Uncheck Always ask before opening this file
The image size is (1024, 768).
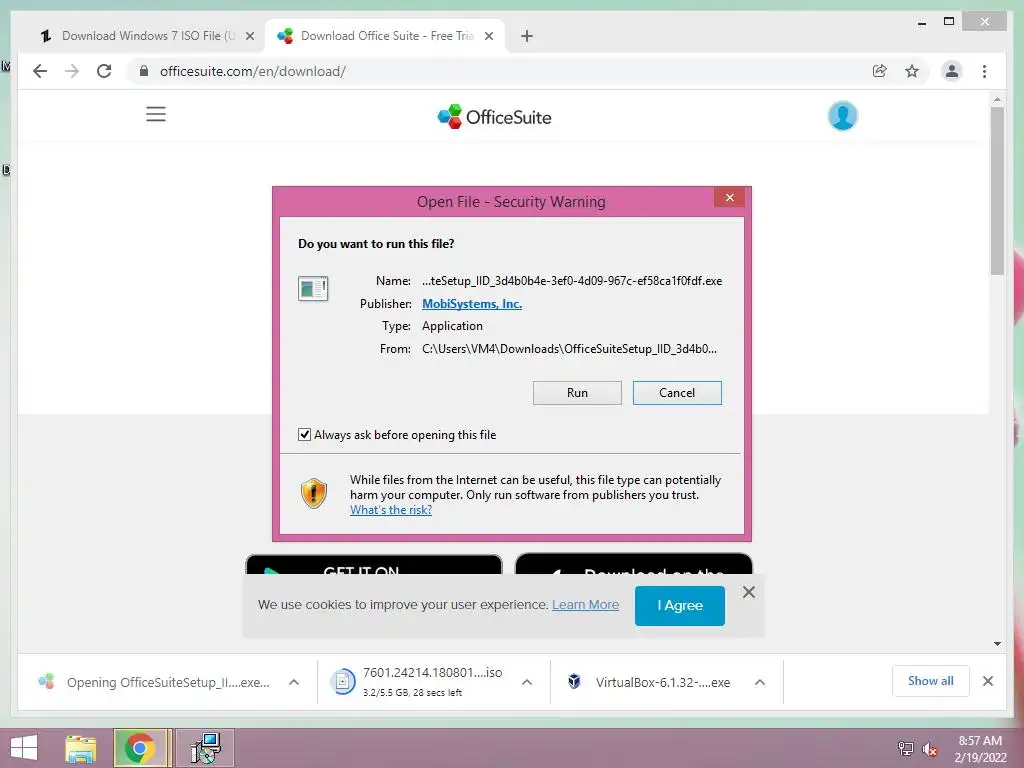(304, 434)
